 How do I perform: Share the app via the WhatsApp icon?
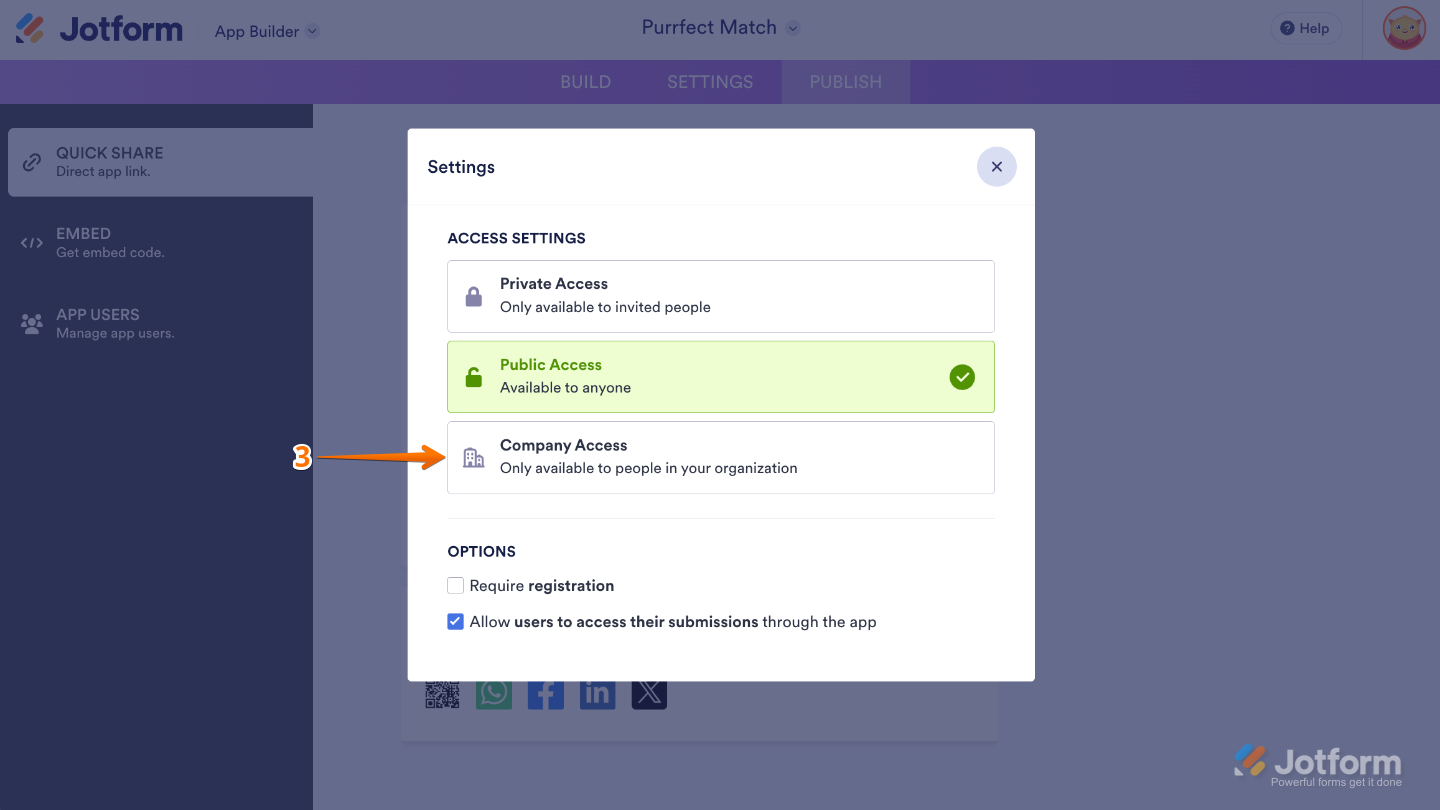click(x=494, y=691)
